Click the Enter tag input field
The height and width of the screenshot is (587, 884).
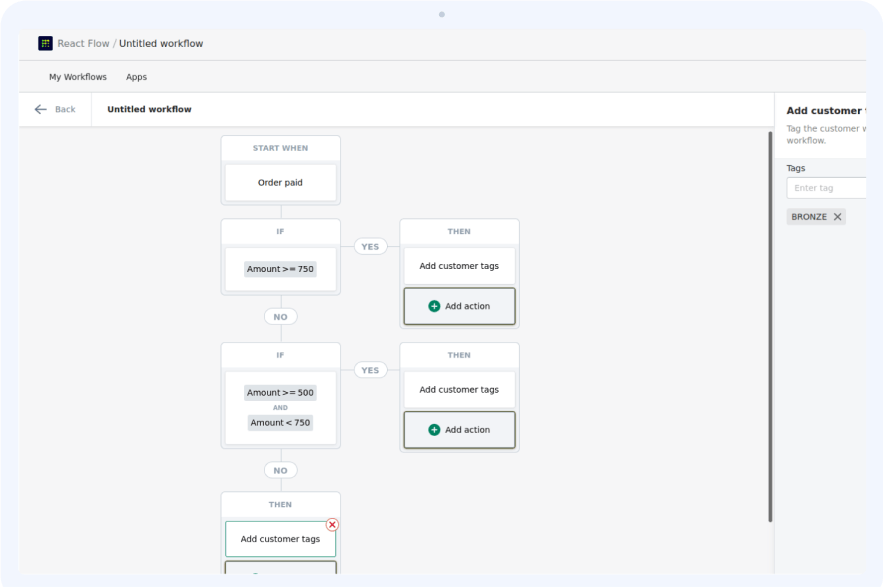[x=826, y=187]
